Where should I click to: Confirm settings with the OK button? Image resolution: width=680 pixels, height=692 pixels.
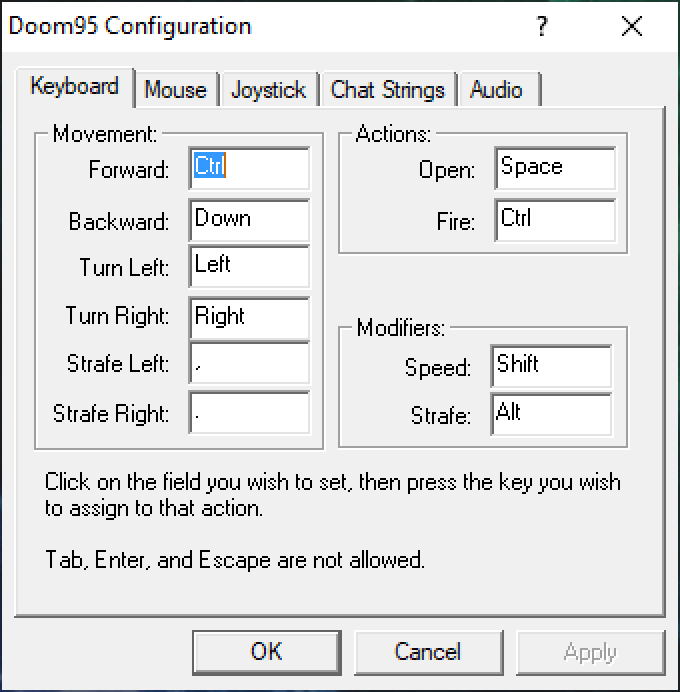[x=267, y=652]
